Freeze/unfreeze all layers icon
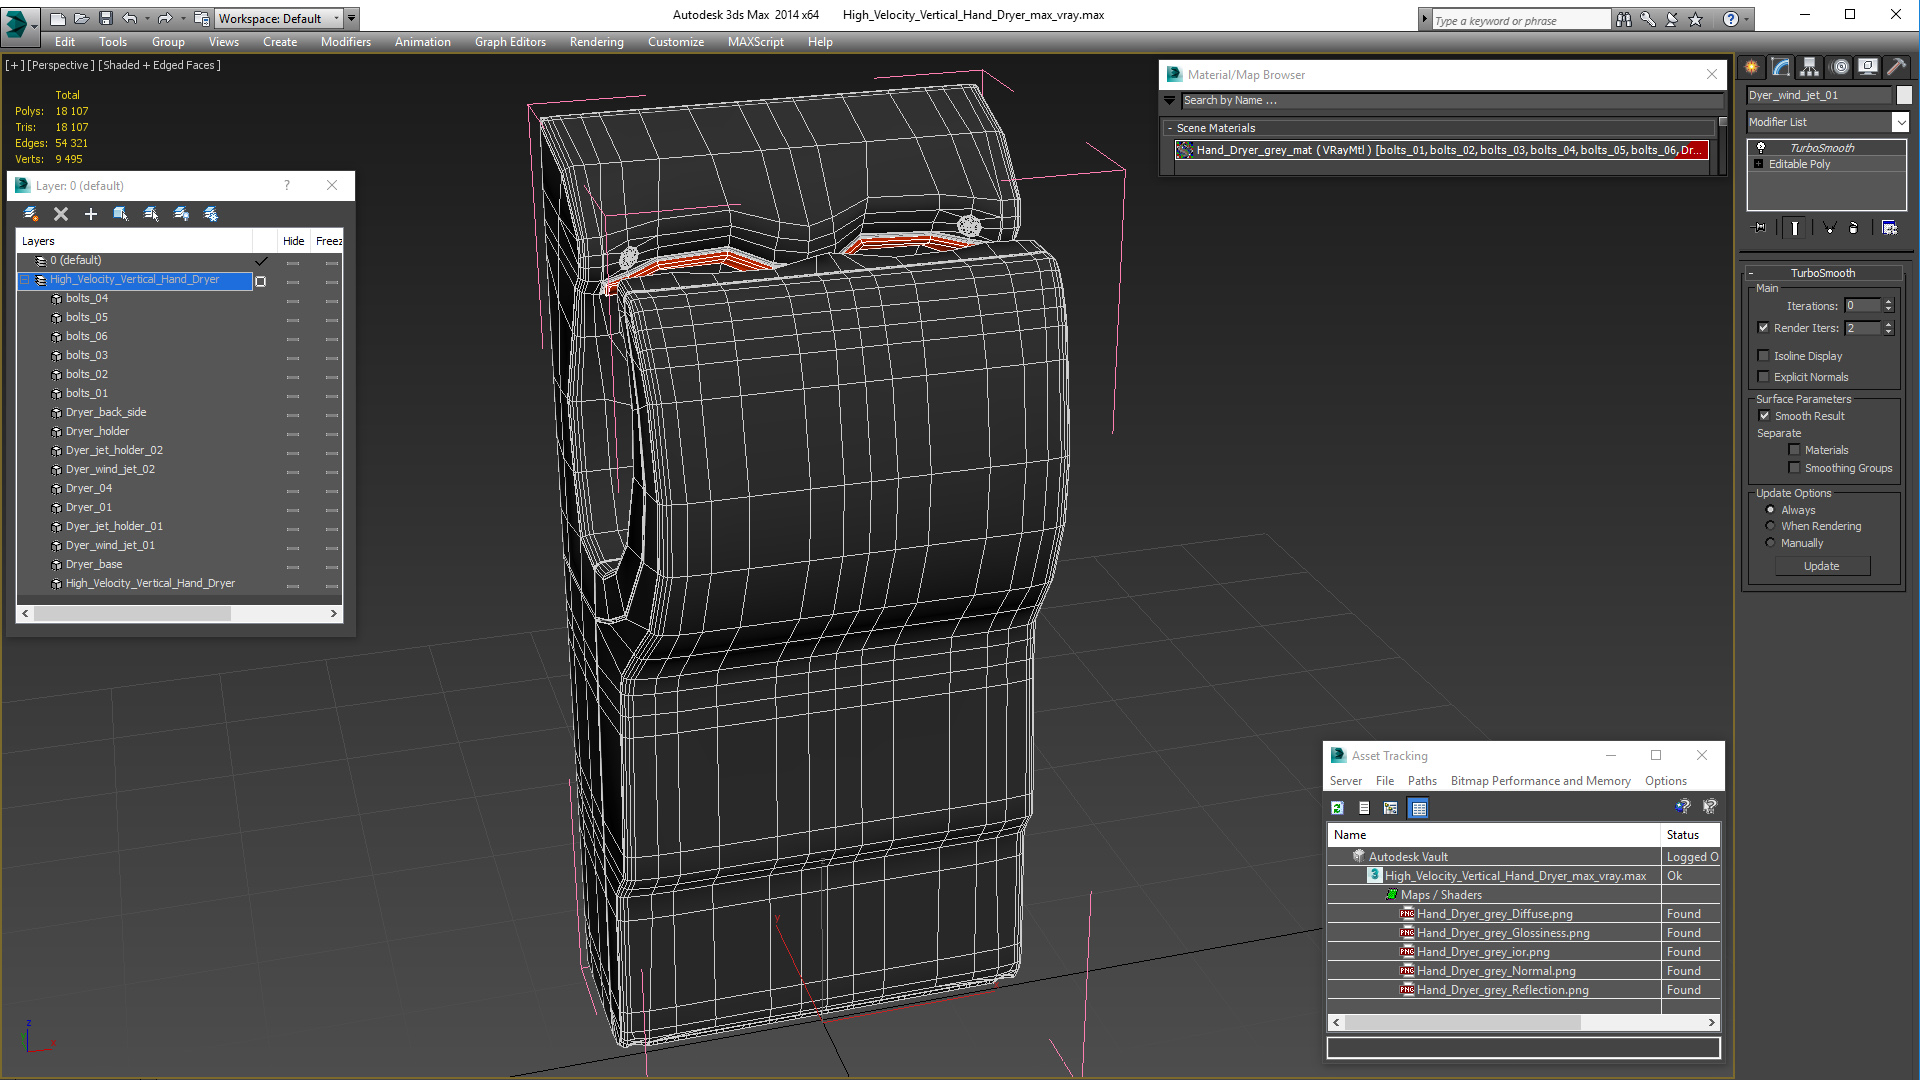The width and height of the screenshot is (1920, 1080). (211, 214)
